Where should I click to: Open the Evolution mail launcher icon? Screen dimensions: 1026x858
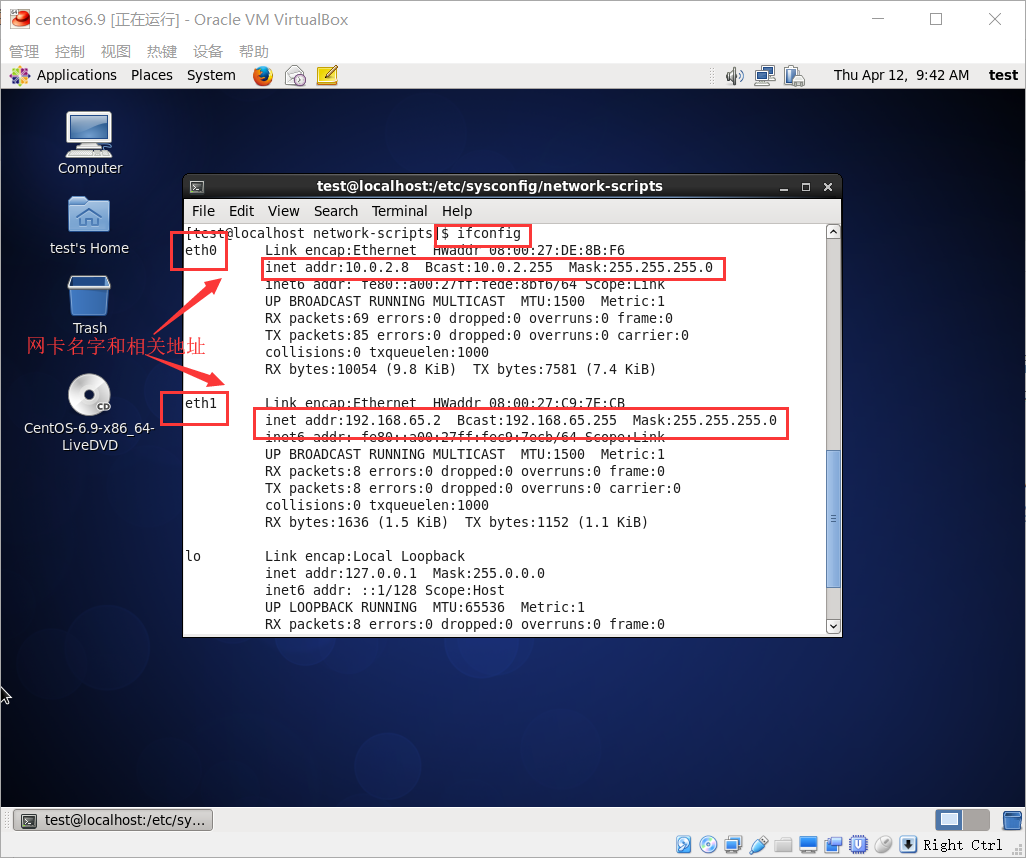(295, 76)
